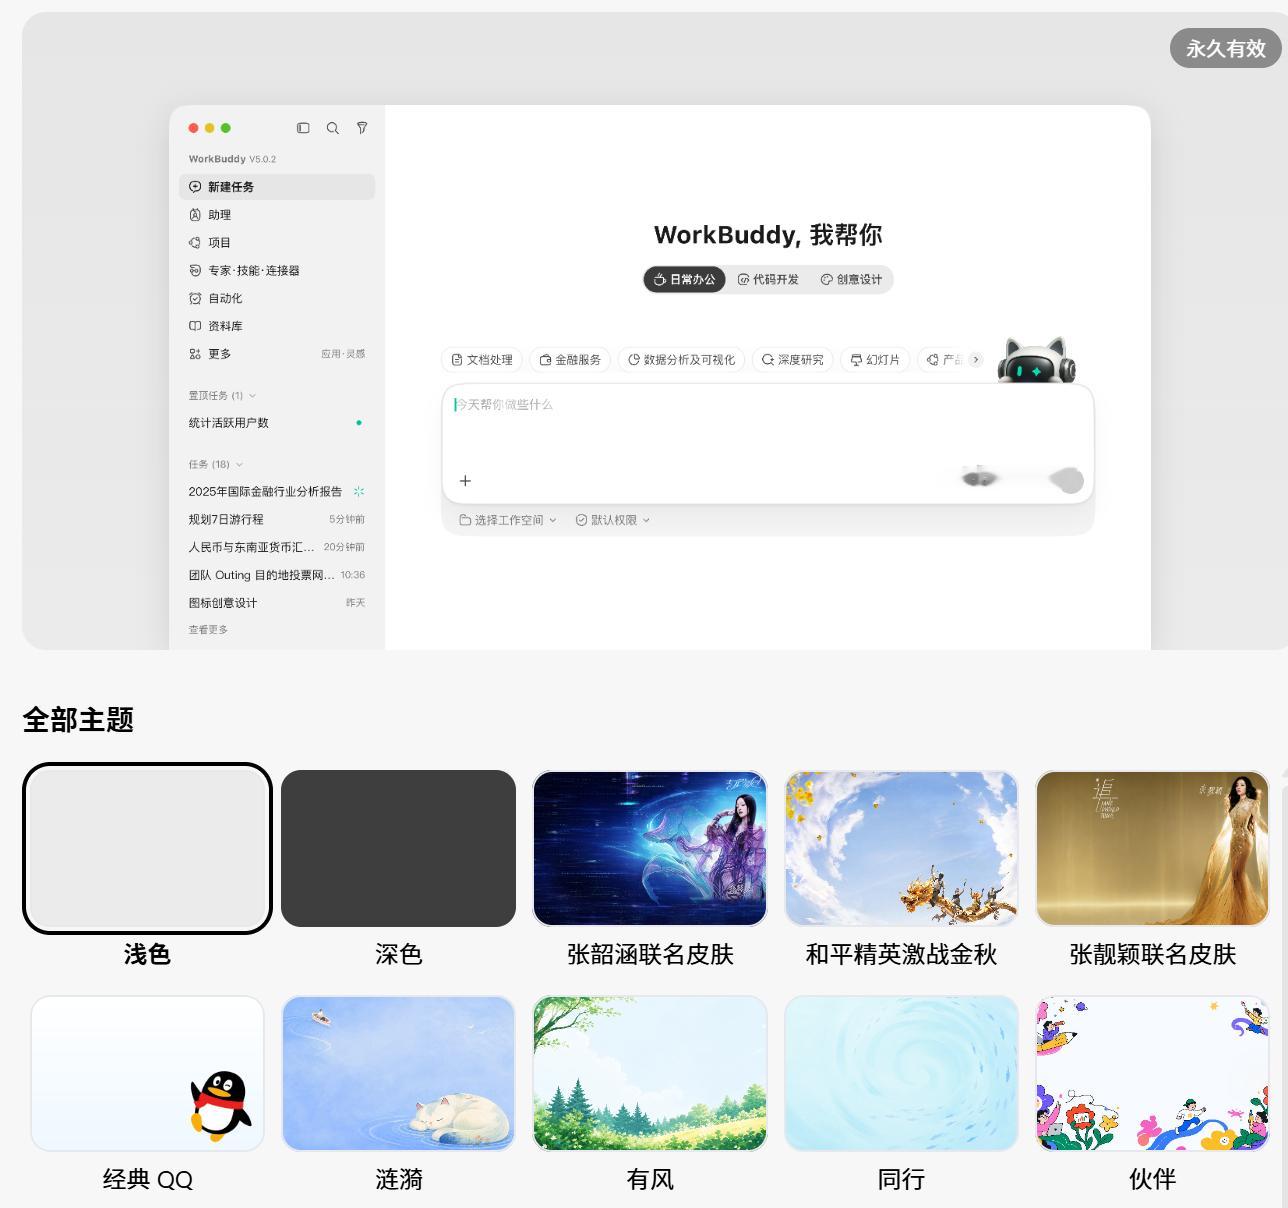Click the 永久有效 badge
1288x1208 pixels.
coord(1225,48)
